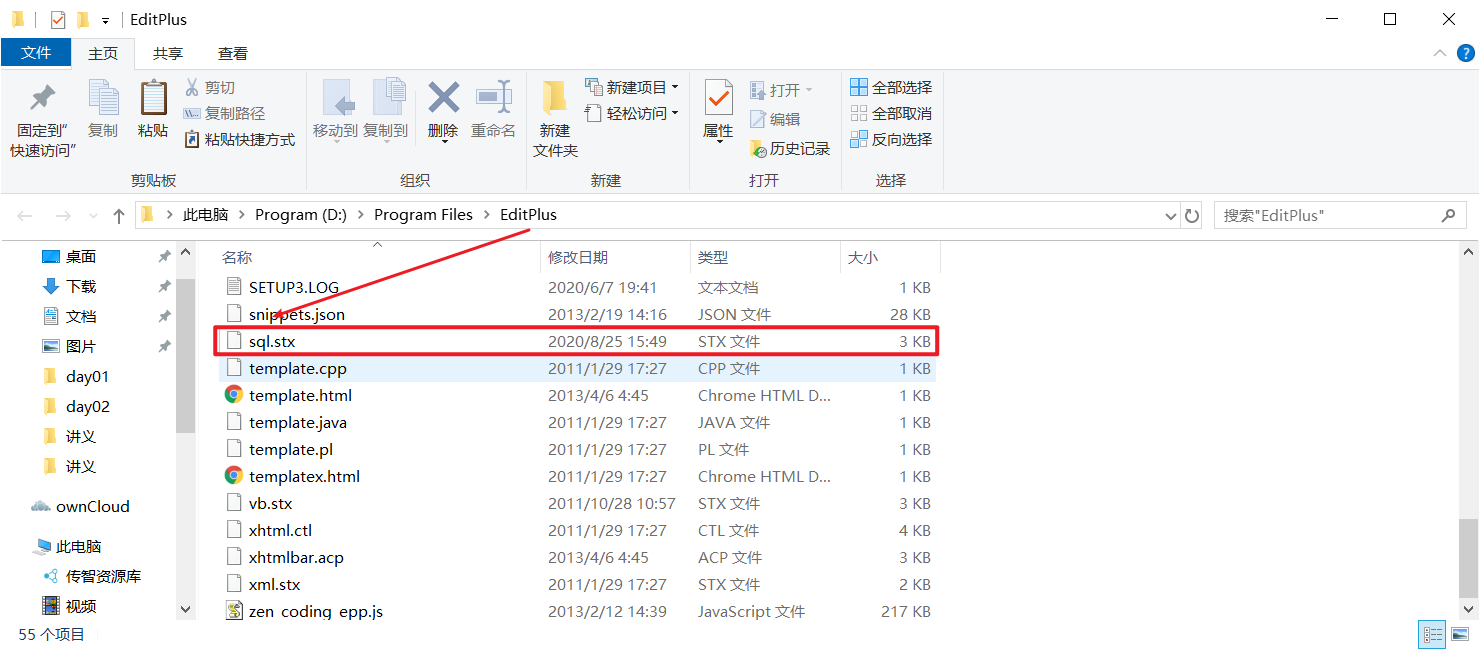Click the 搜索"EditPlus" search field
This screenshot has height=650, width=1480.
point(1340,215)
